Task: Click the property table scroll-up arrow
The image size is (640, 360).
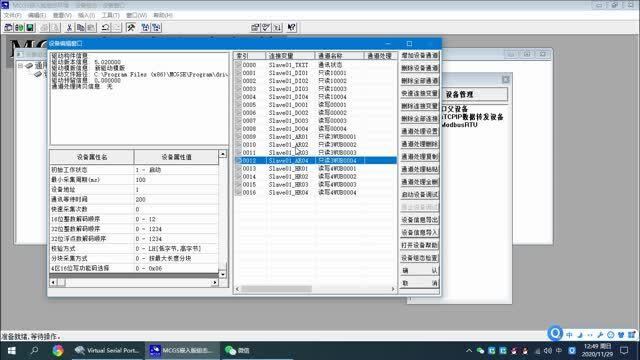Action: 222,154
